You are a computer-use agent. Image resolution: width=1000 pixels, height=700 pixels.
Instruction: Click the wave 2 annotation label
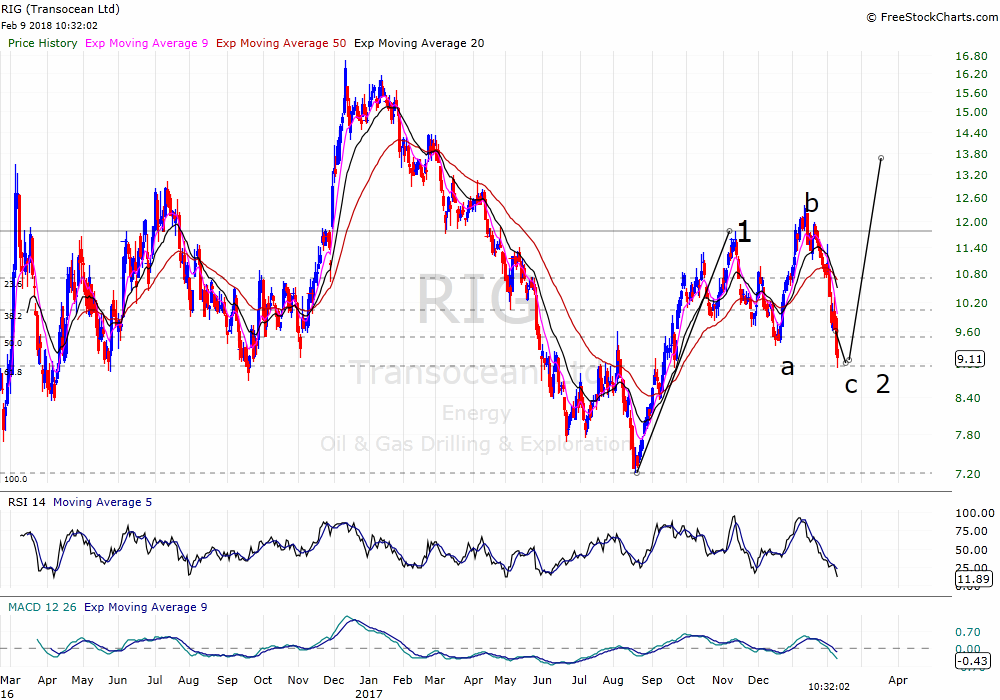pyautogui.click(x=883, y=384)
